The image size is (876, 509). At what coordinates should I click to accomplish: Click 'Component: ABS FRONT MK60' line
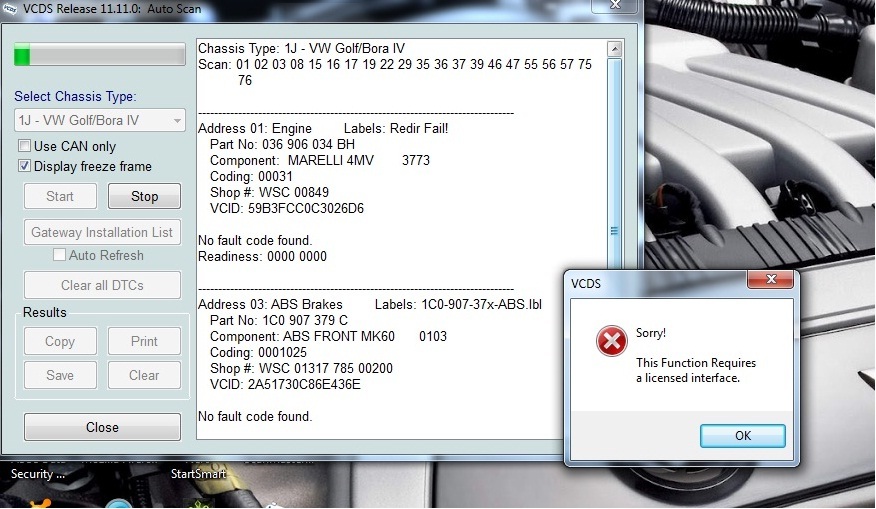coord(328,336)
